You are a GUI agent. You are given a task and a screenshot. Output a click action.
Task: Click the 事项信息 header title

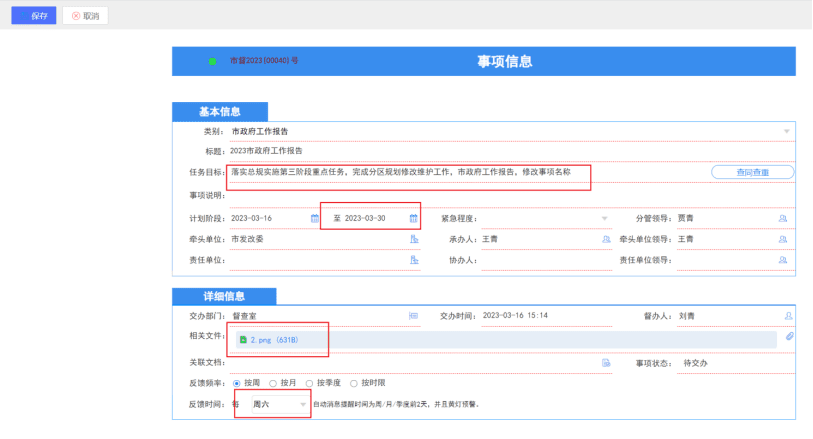pyautogui.click(x=504, y=62)
